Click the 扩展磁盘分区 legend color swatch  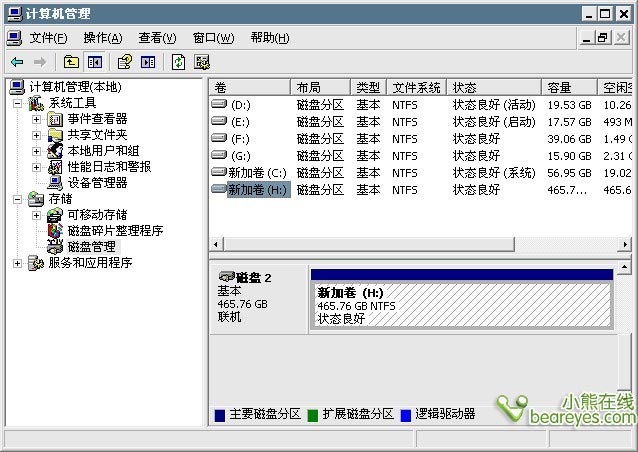click(312, 415)
